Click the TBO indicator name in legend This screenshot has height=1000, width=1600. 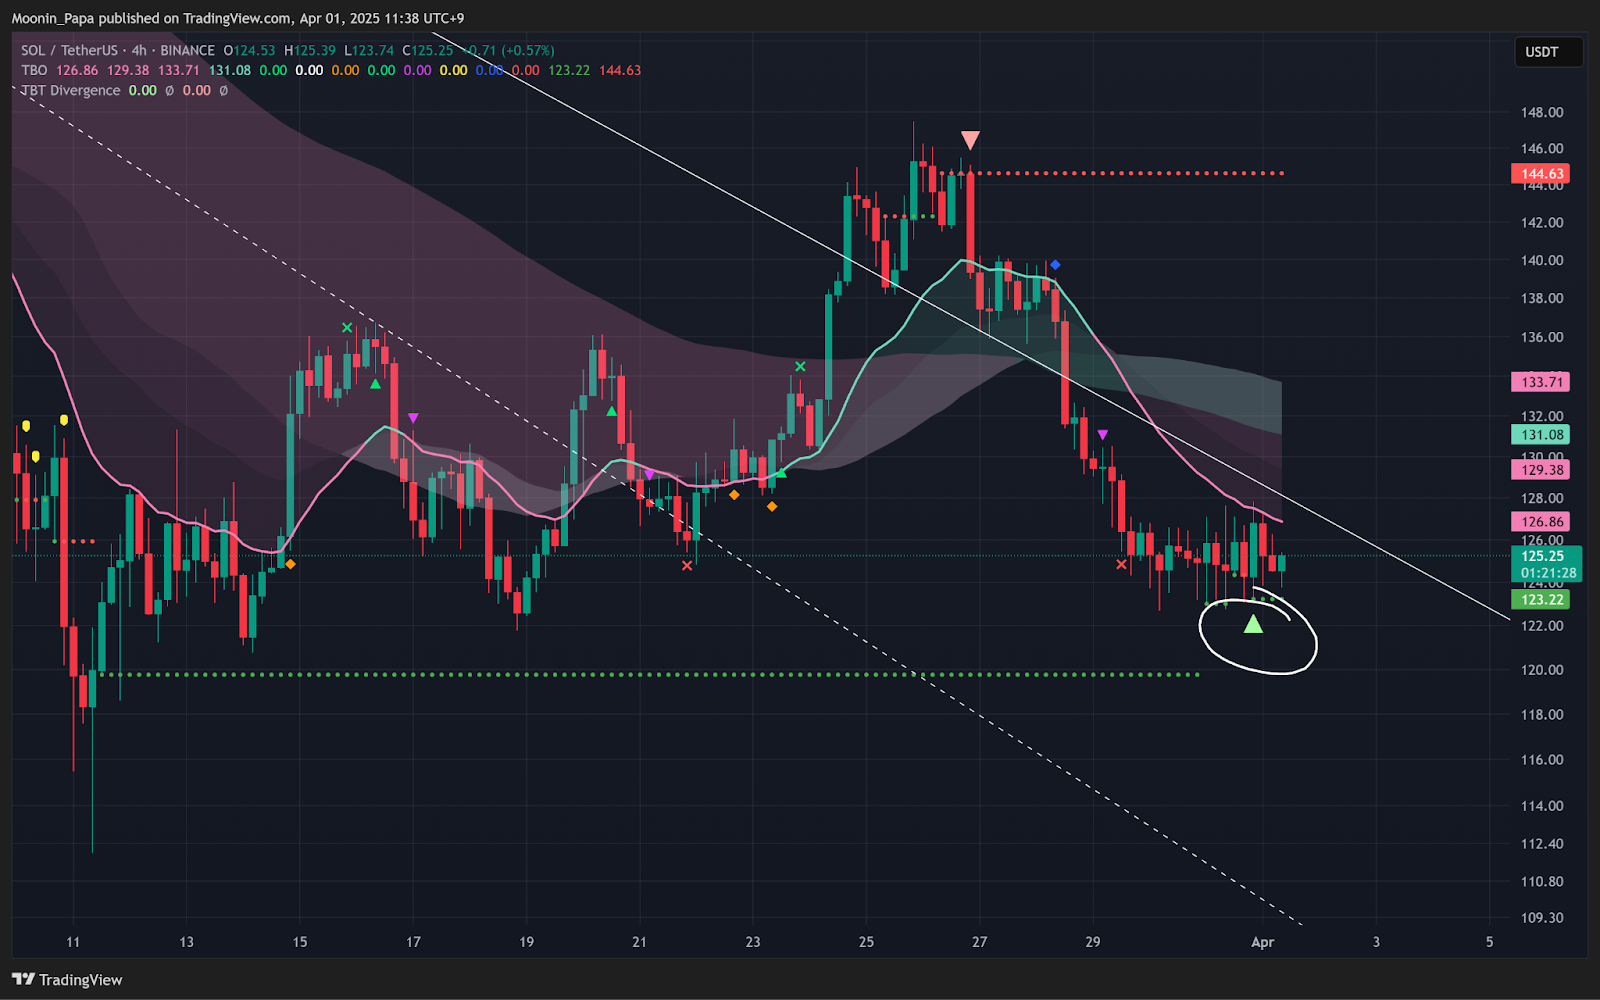click(34, 70)
